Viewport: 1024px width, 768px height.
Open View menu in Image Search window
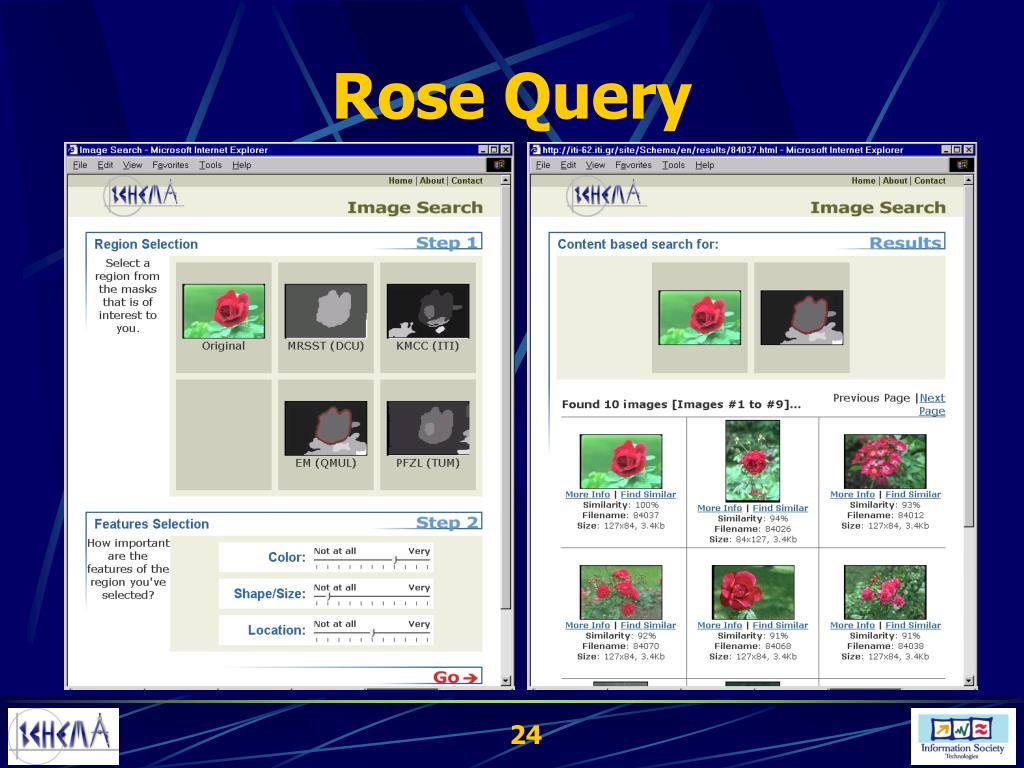132,165
